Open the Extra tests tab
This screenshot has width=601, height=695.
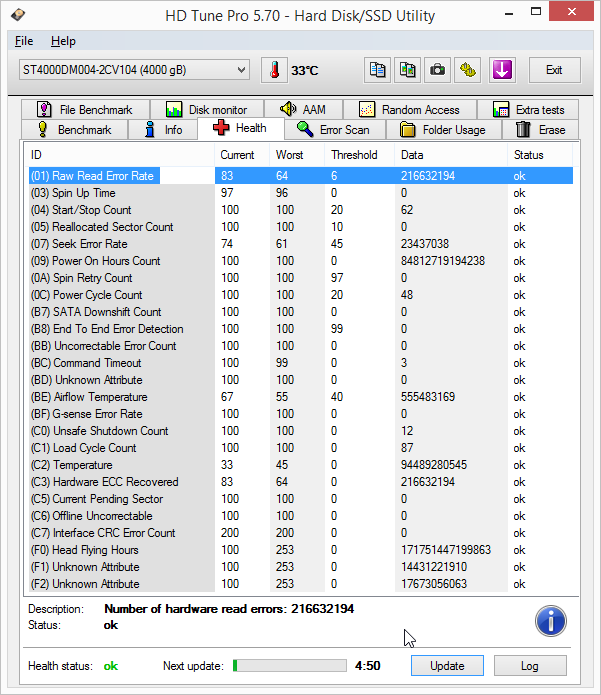pos(528,109)
